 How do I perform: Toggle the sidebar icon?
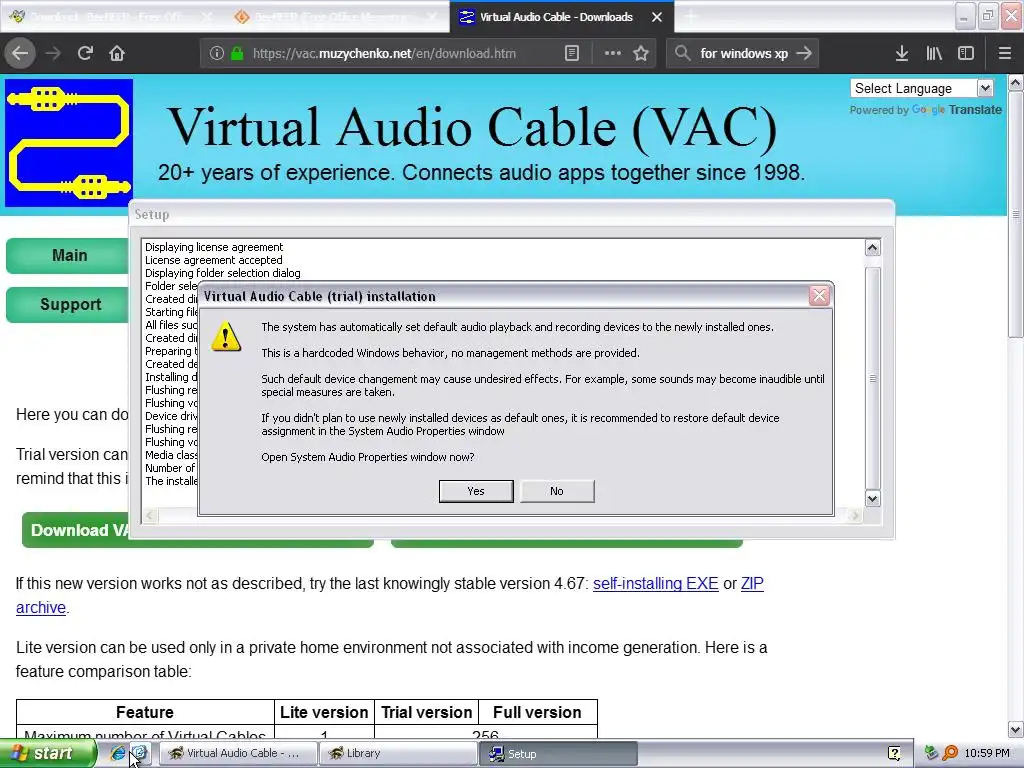(966, 54)
